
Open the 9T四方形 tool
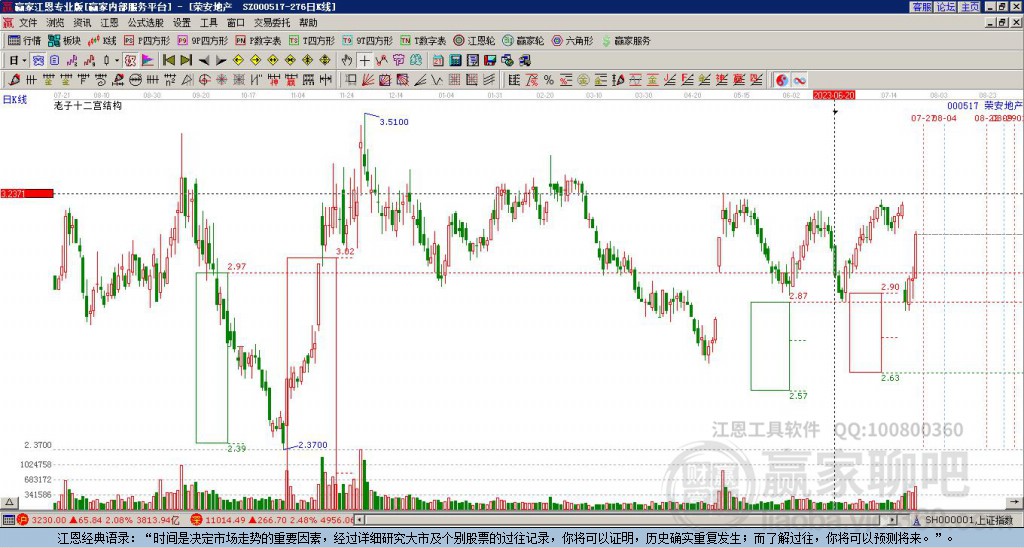pyautogui.click(x=368, y=40)
